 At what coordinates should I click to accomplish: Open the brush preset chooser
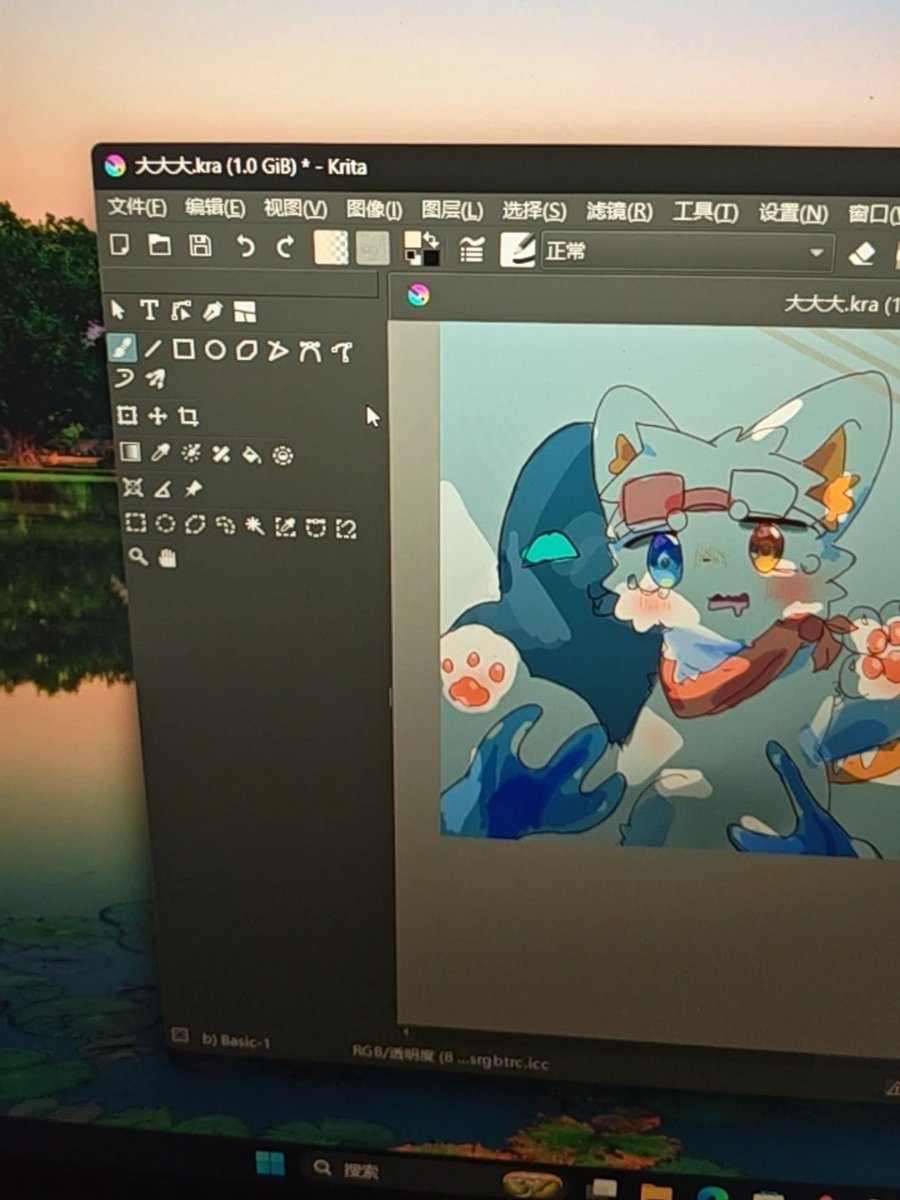click(x=518, y=250)
